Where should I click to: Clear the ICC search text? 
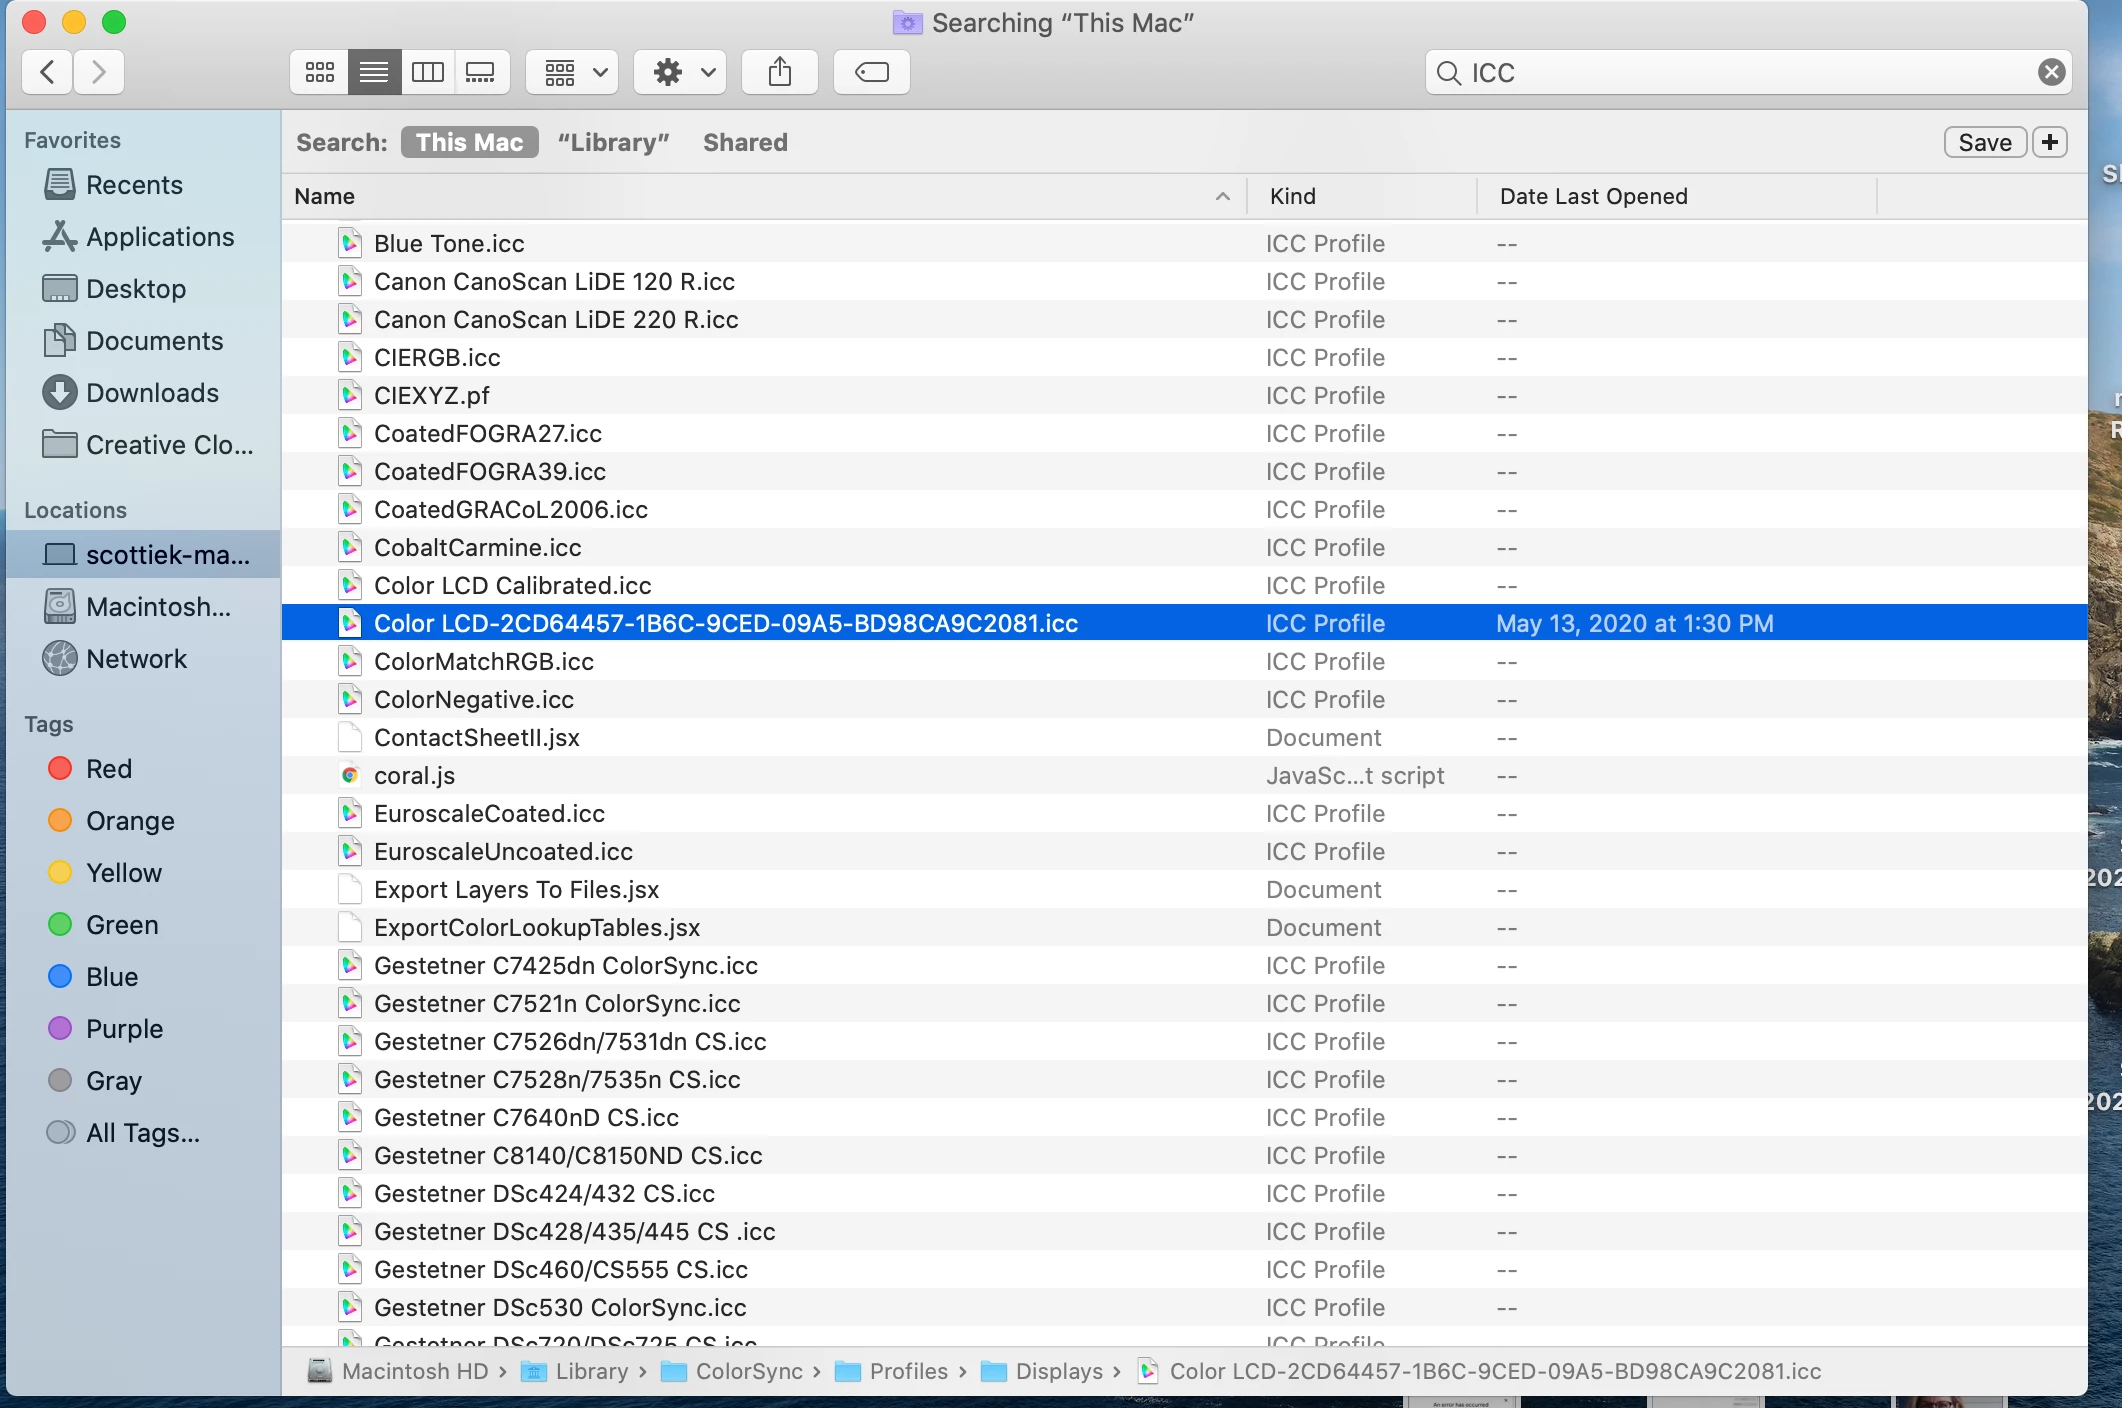click(x=2051, y=72)
